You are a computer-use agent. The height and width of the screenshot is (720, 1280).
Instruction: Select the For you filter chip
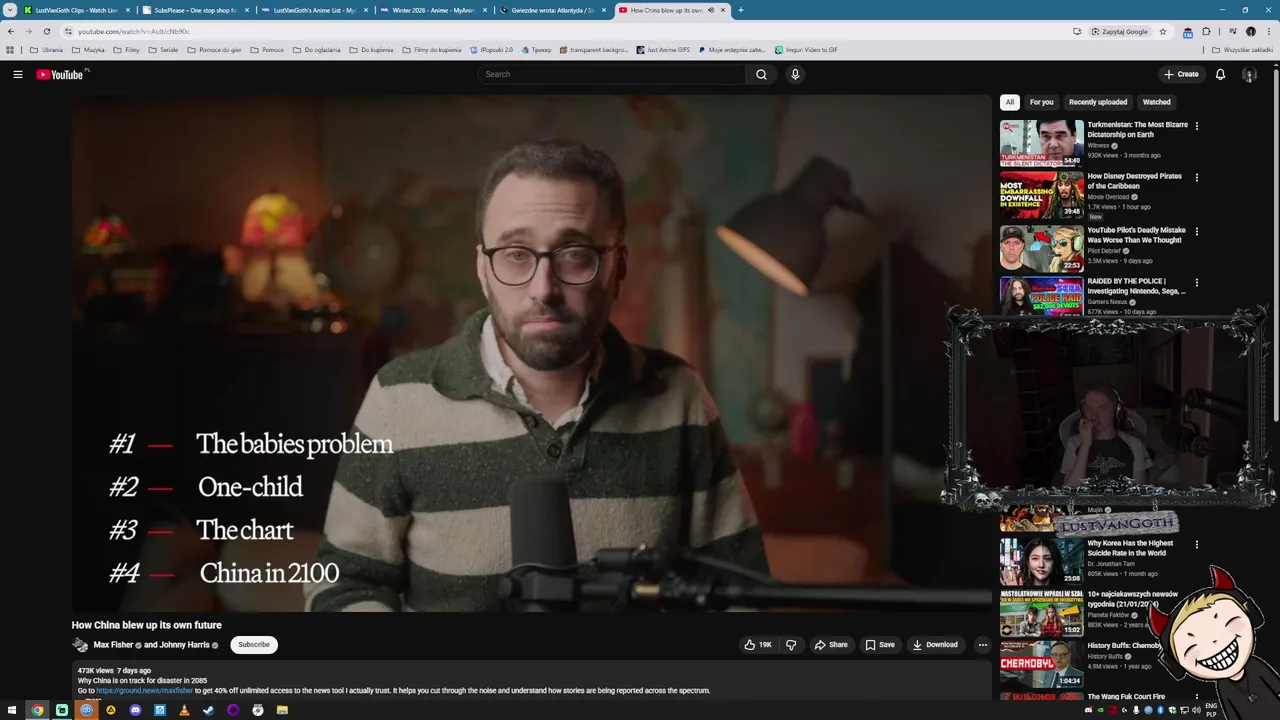(x=1042, y=102)
